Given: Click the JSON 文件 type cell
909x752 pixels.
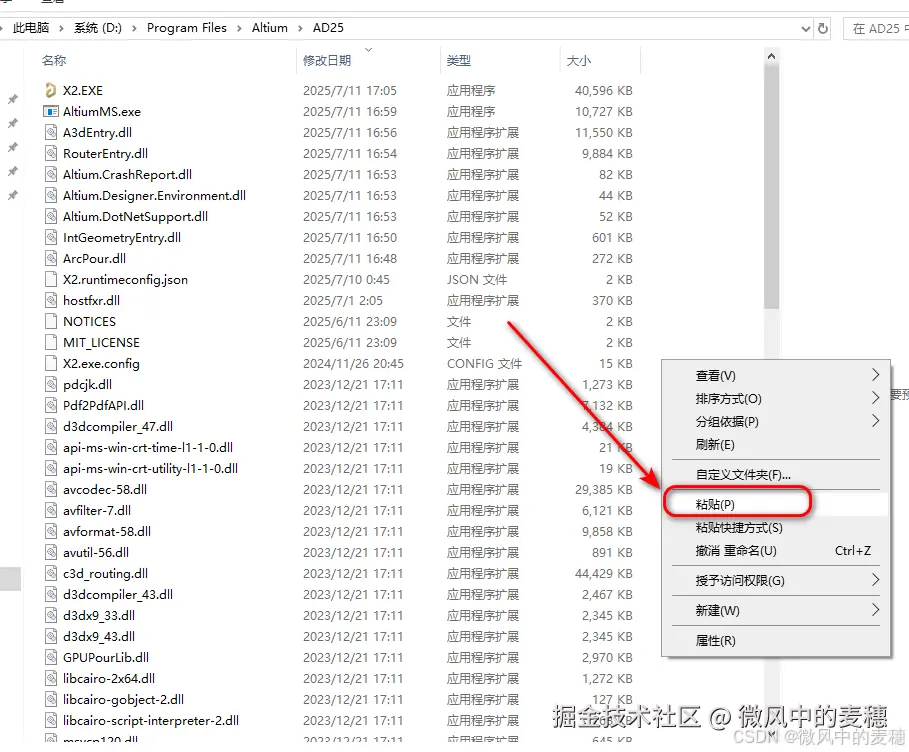Looking at the screenshot, I should [x=477, y=279].
